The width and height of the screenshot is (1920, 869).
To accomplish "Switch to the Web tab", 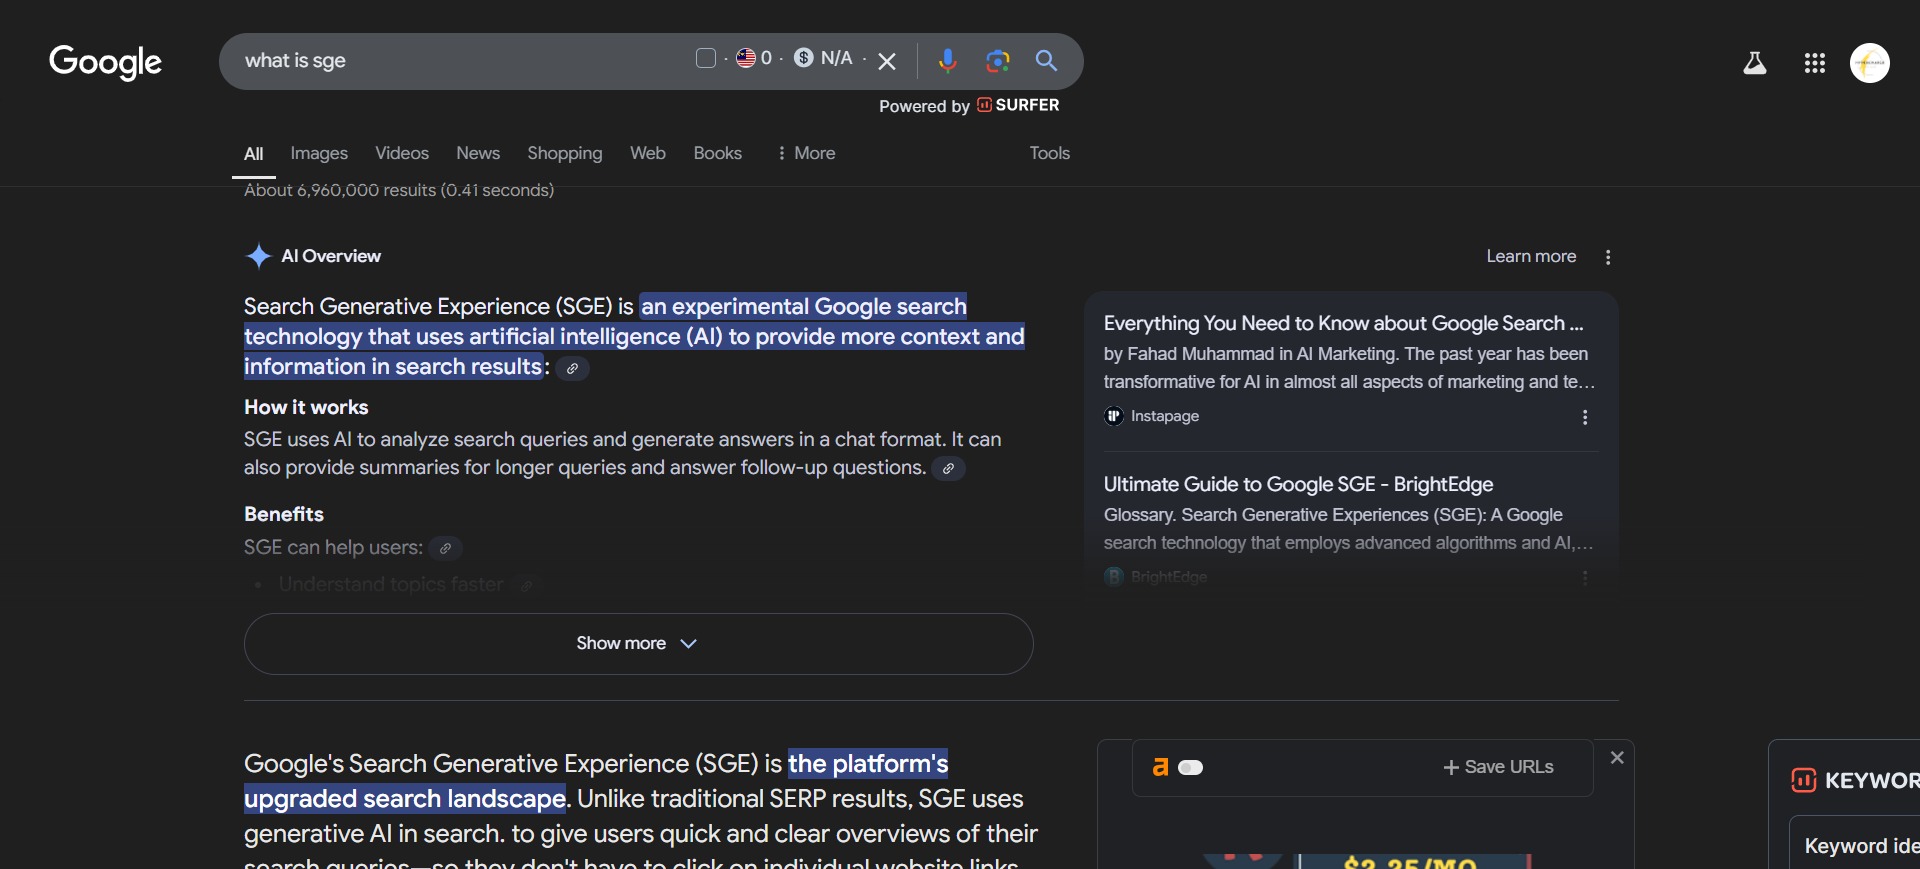I will click(648, 153).
